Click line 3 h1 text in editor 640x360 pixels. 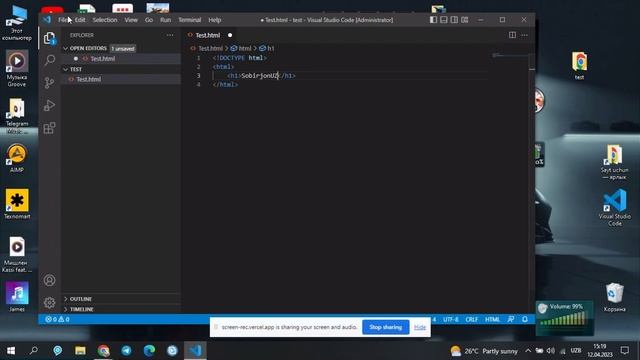click(260, 76)
